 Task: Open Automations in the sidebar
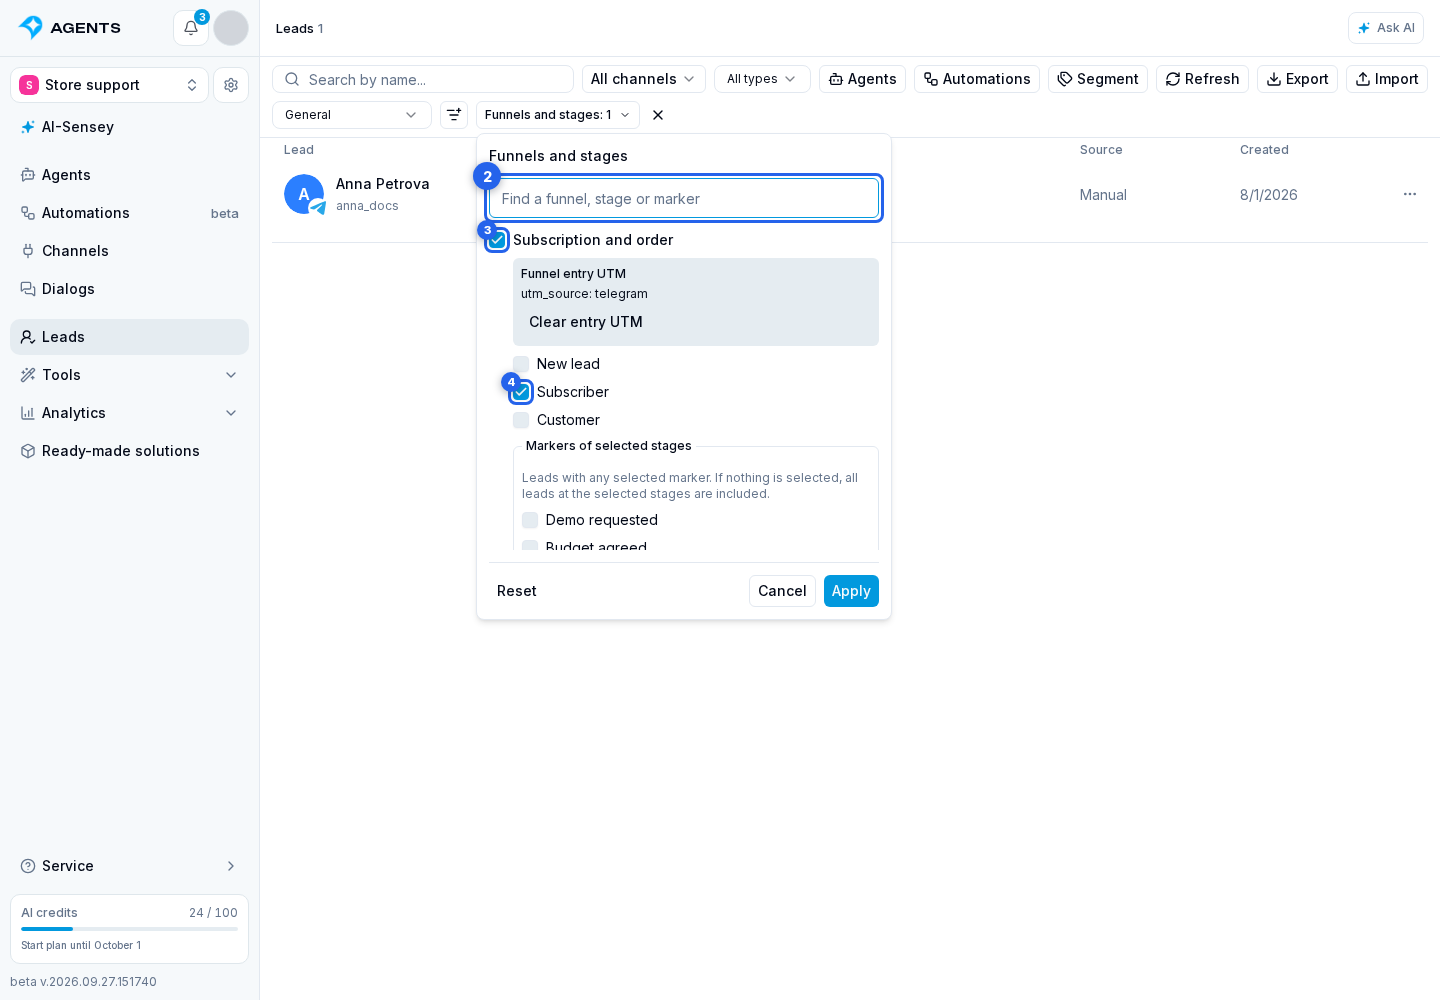(130, 213)
